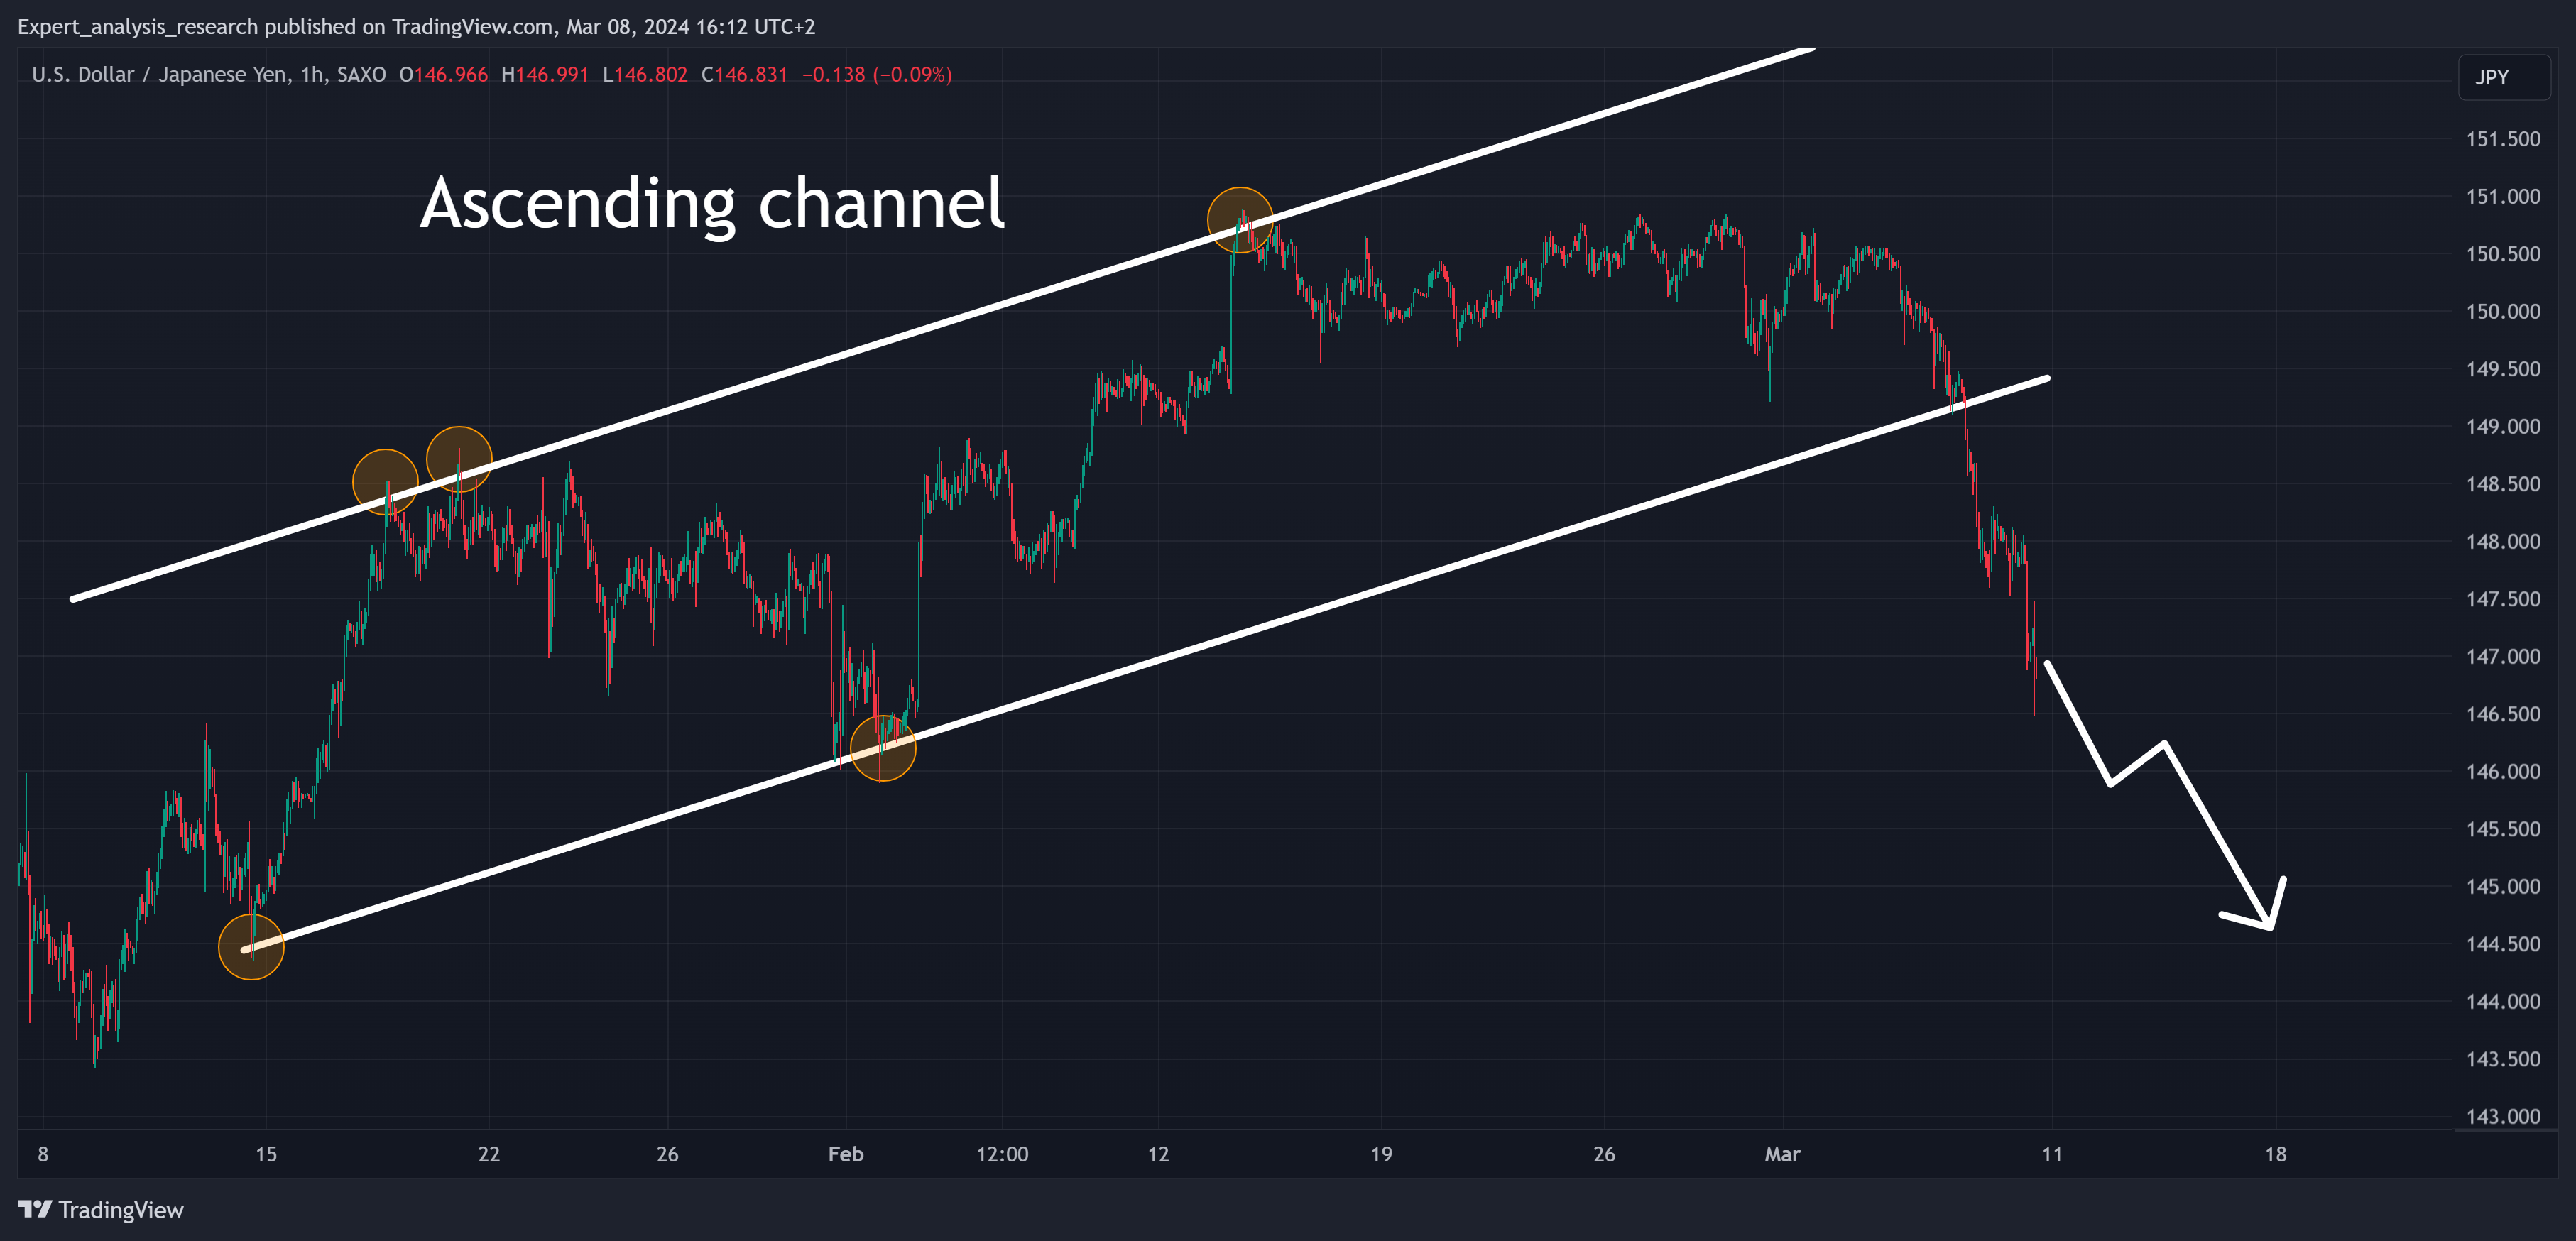Click the 146.000 price axis label

(2503, 771)
